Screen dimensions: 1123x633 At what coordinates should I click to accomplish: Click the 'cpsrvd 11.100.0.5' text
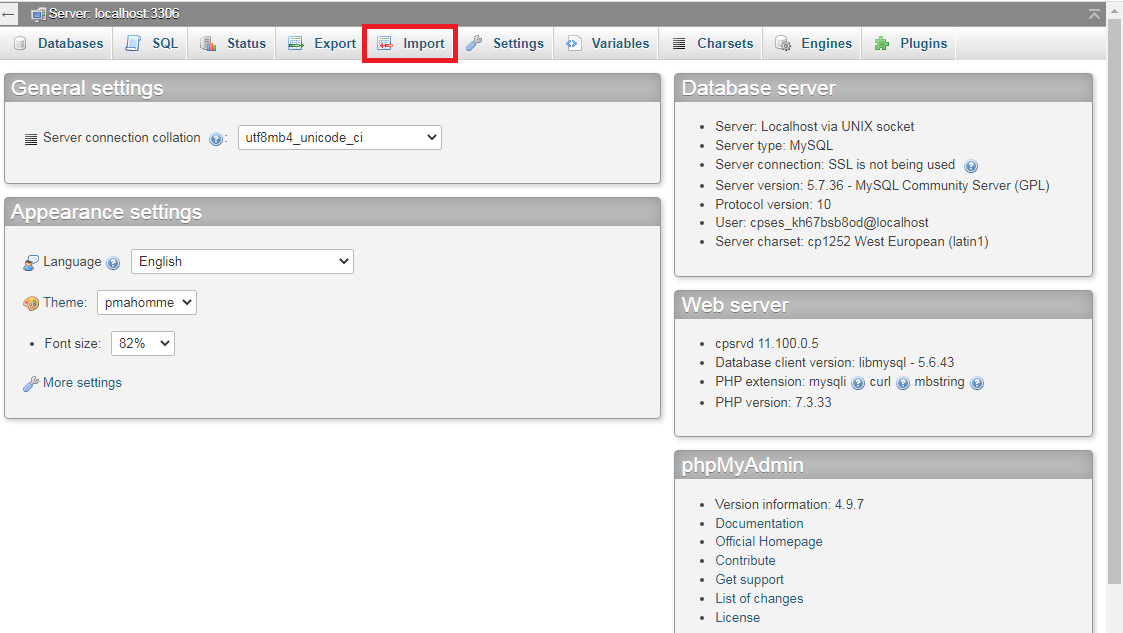click(767, 343)
